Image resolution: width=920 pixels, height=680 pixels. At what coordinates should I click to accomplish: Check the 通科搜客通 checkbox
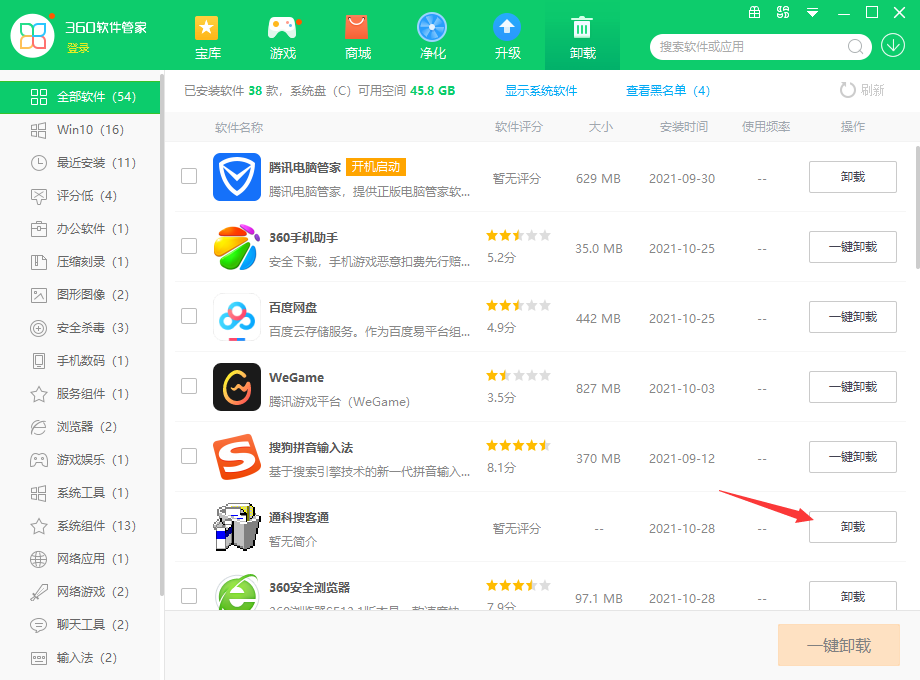(189, 526)
